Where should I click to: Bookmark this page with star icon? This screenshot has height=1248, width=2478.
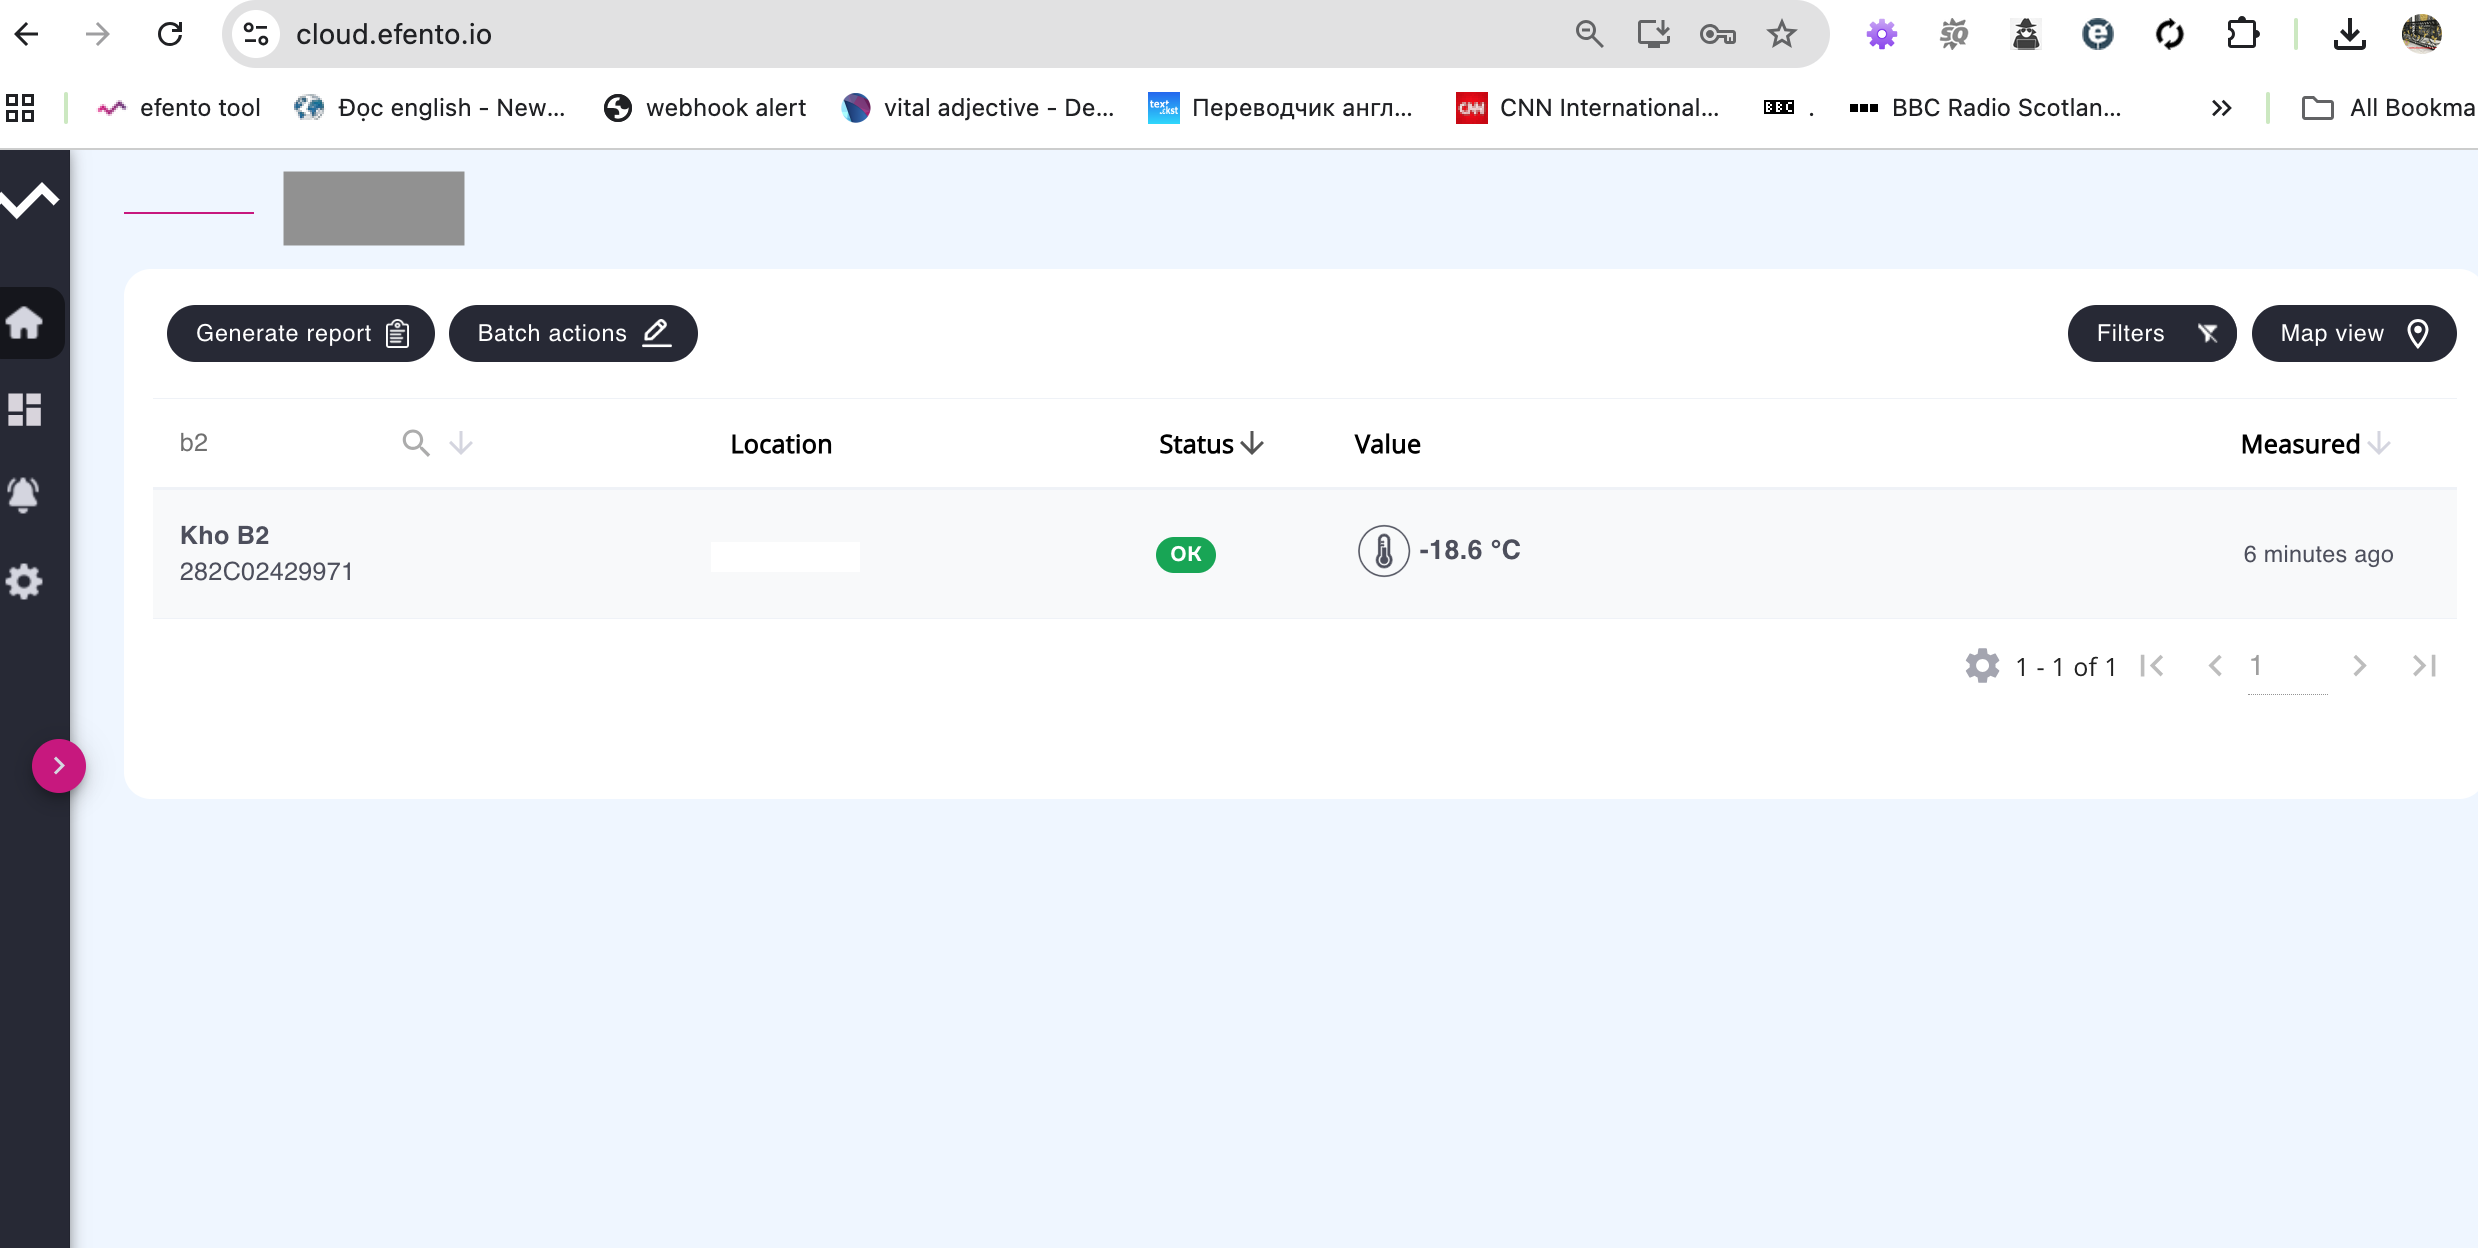pos(1782,34)
